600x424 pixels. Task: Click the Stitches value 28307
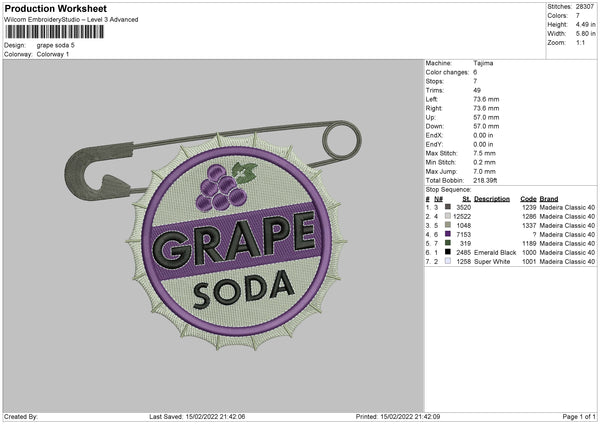(x=585, y=7)
